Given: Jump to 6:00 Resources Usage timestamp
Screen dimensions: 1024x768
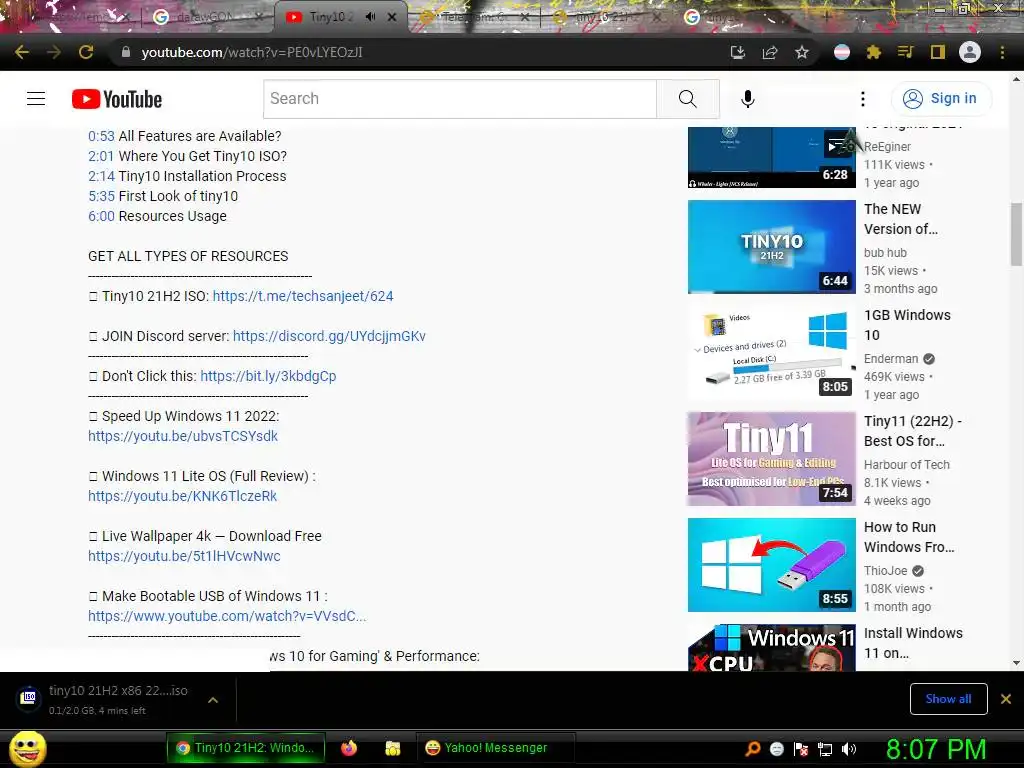Looking at the screenshot, I should click(101, 216).
